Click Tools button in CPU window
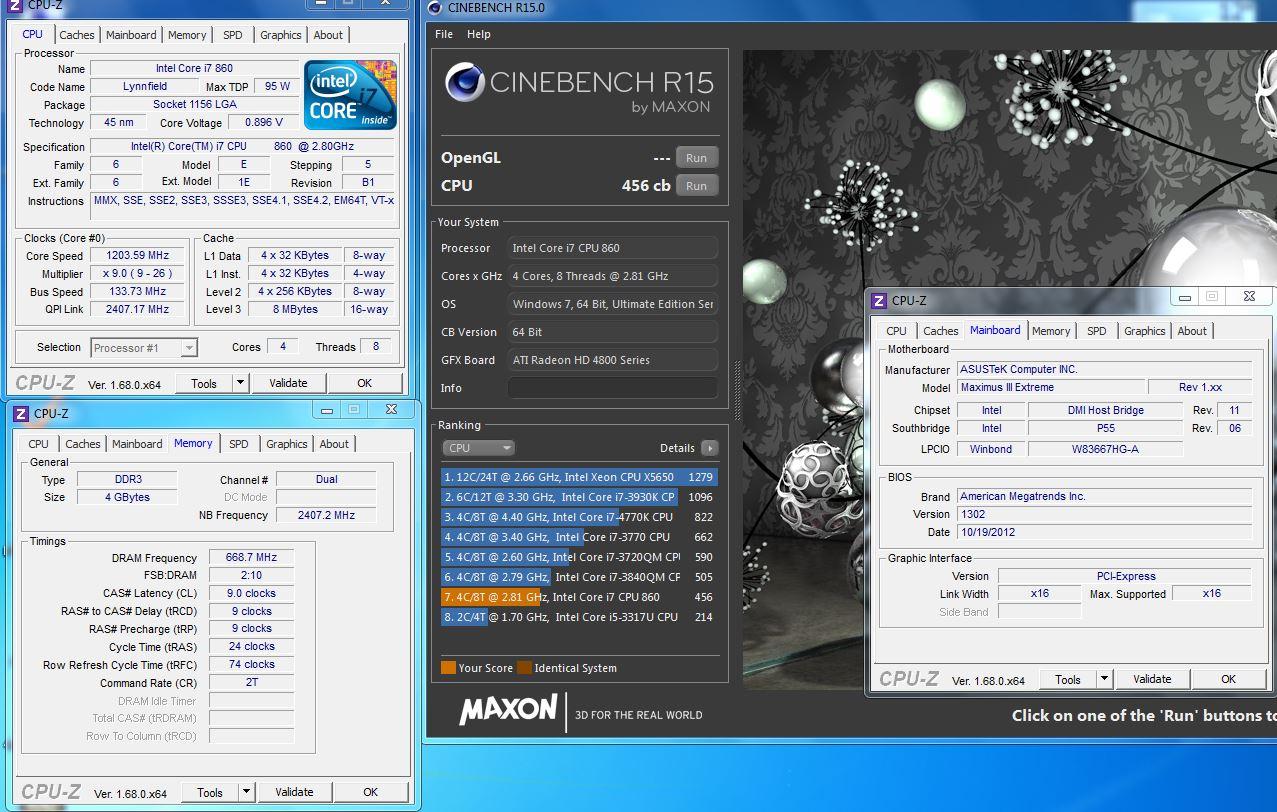1277x812 pixels. (x=204, y=383)
